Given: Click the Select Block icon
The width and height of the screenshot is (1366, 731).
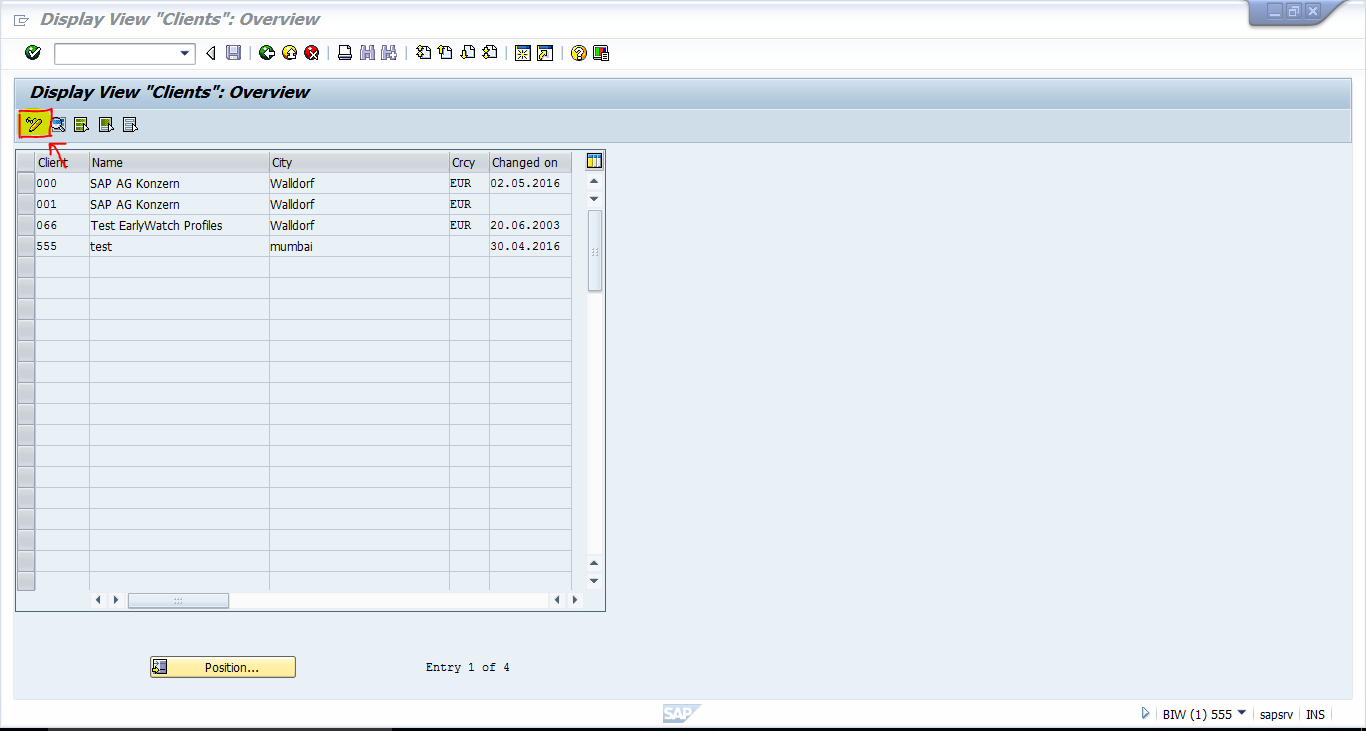Looking at the screenshot, I should pyautogui.click(x=105, y=125).
